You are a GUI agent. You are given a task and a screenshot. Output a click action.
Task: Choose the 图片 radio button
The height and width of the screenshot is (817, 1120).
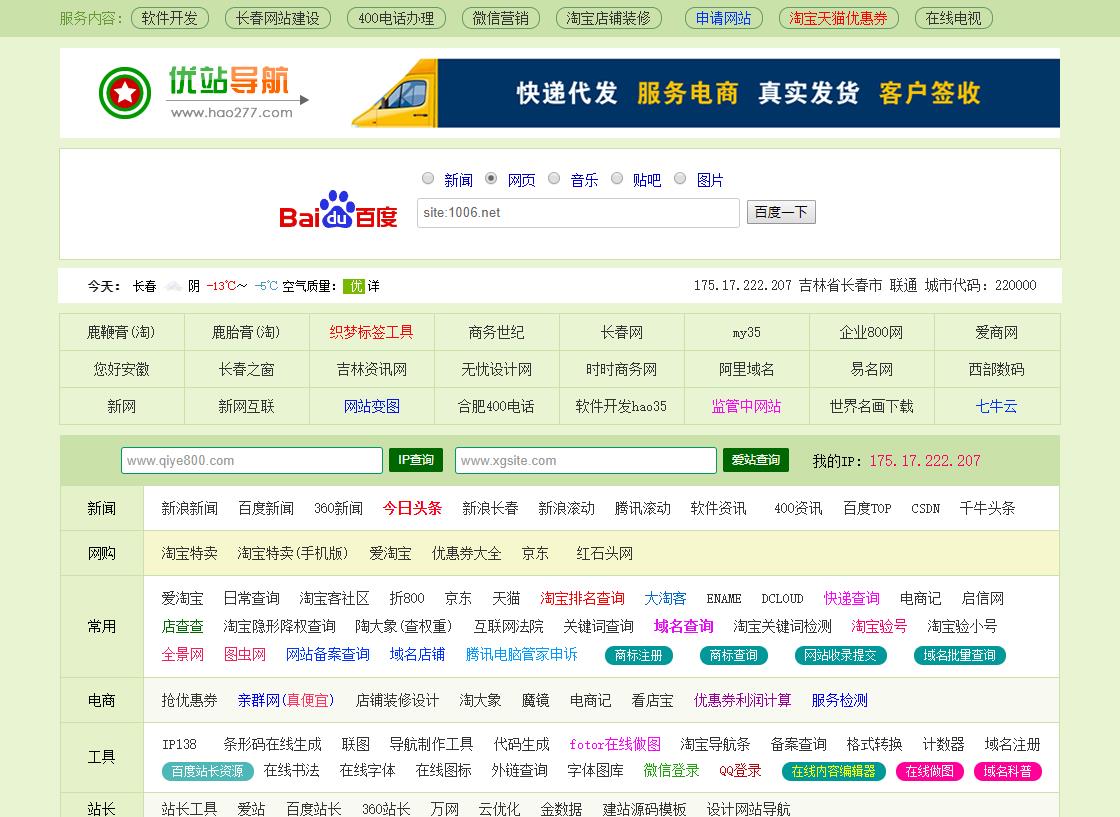point(680,179)
